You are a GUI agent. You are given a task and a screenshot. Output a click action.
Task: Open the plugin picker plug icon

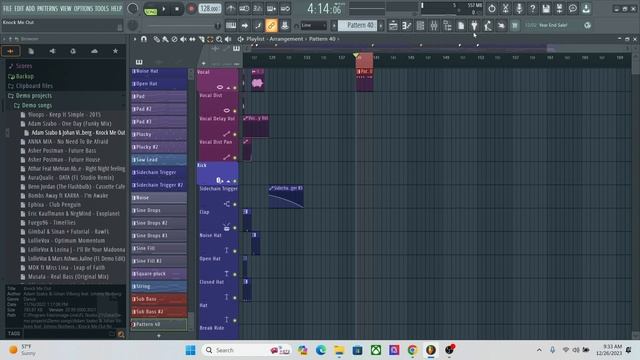point(474,26)
